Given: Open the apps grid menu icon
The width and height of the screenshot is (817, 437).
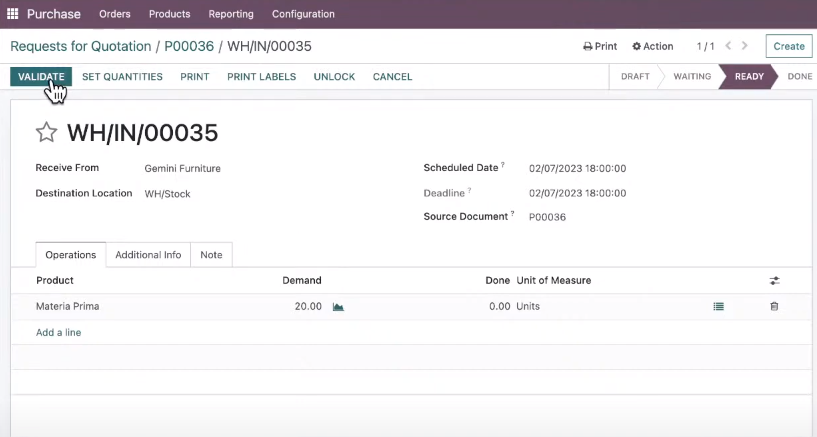Looking at the screenshot, I should (13, 14).
